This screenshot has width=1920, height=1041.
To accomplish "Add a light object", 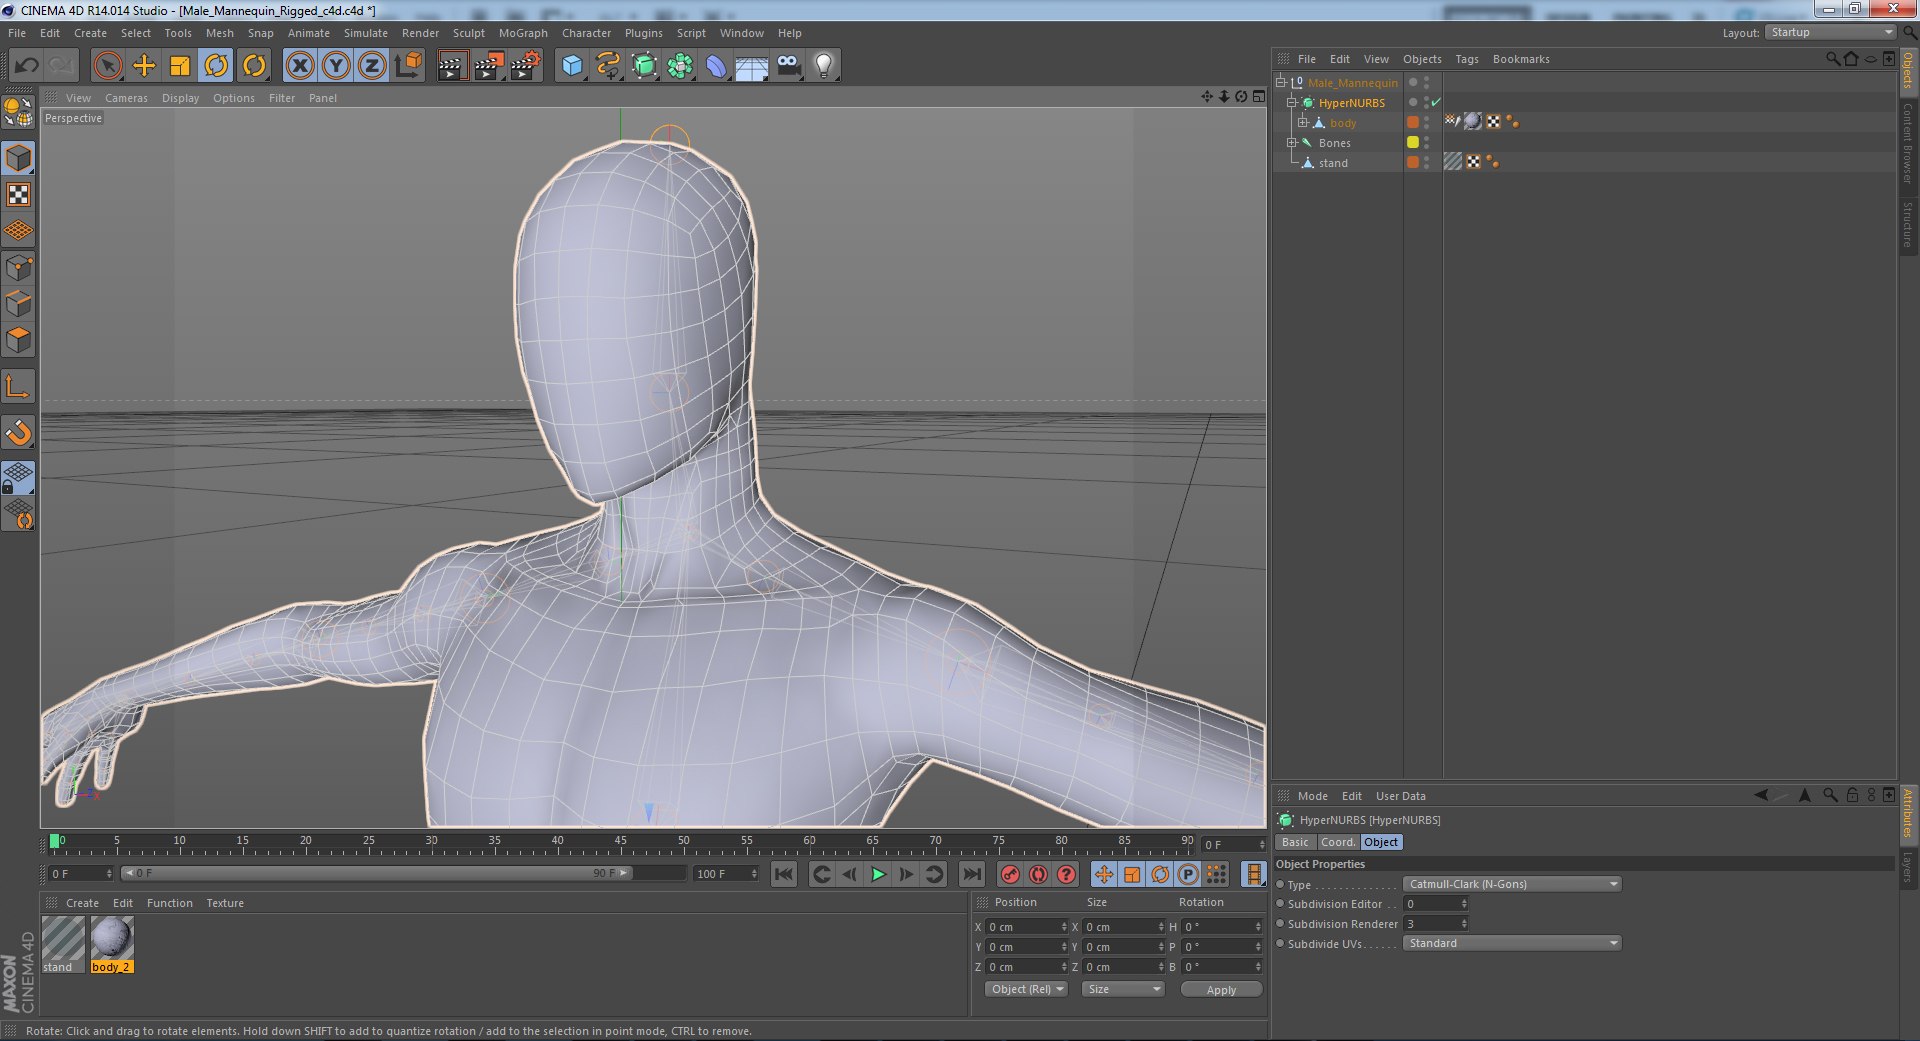I will click(824, 66).
